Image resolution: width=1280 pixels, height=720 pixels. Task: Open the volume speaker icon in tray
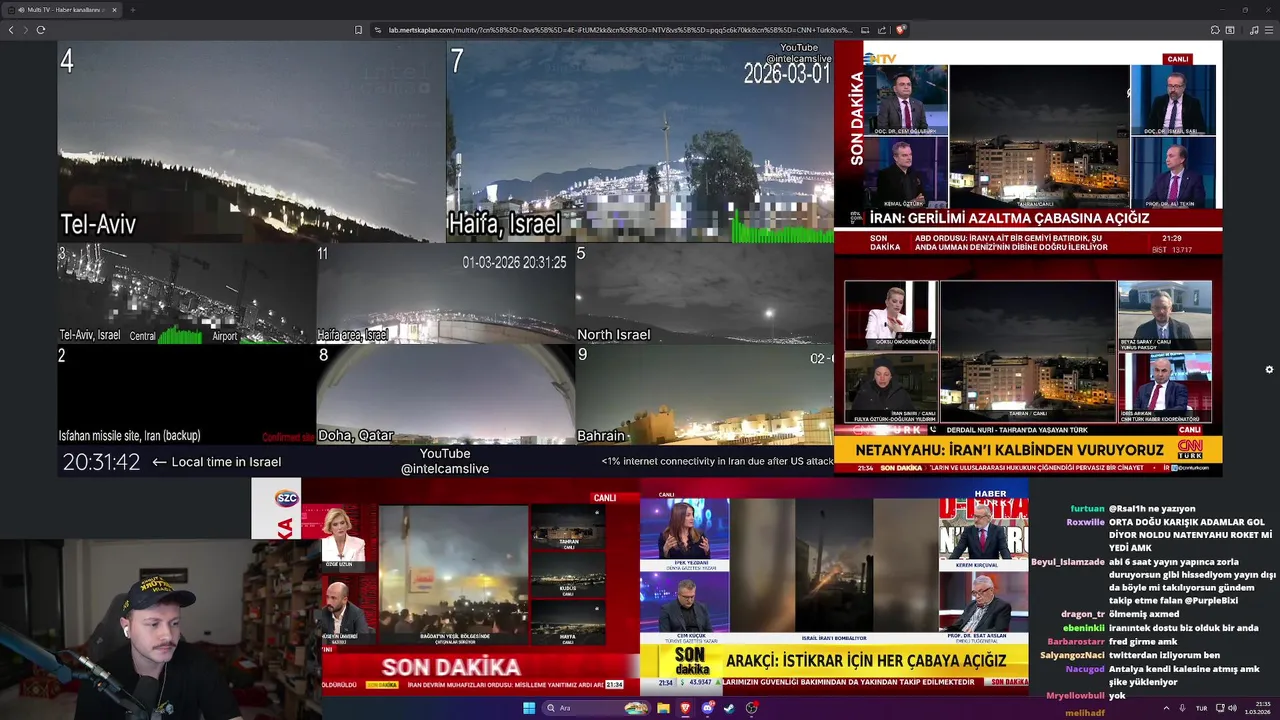[x=1232, y=708]
